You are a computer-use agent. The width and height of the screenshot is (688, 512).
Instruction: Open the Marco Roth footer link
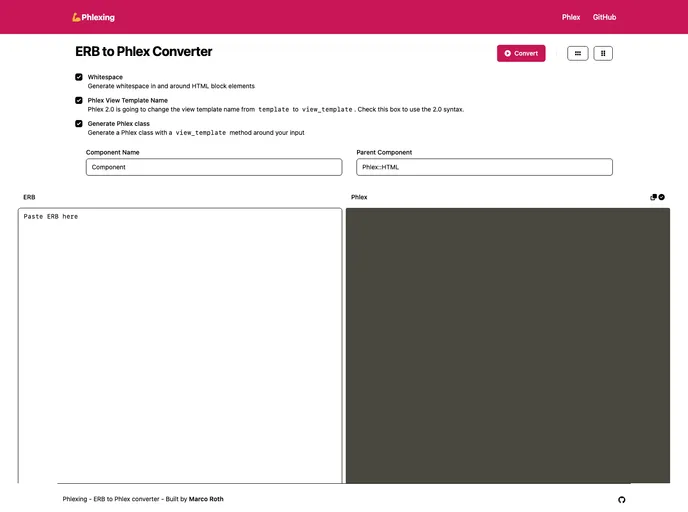click(x=206, y=499)
